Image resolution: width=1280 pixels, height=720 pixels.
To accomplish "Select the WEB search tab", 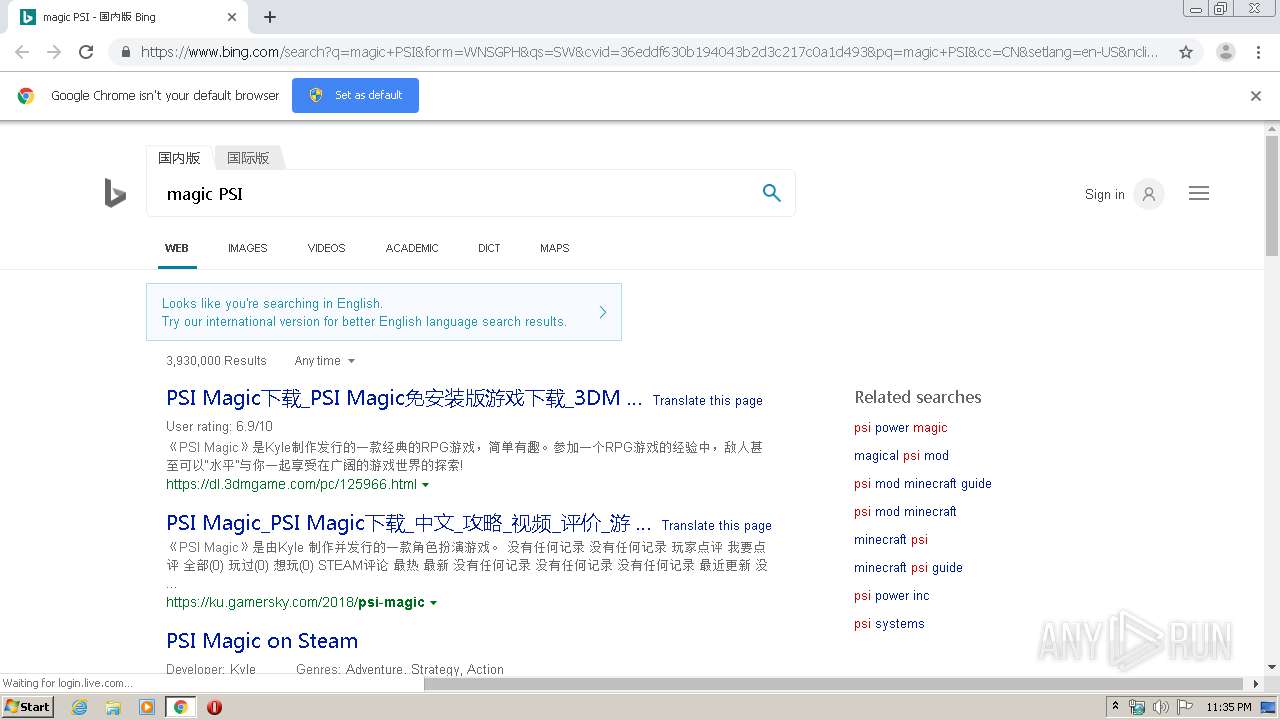I will pyautogui.click(x=177, y=248).
